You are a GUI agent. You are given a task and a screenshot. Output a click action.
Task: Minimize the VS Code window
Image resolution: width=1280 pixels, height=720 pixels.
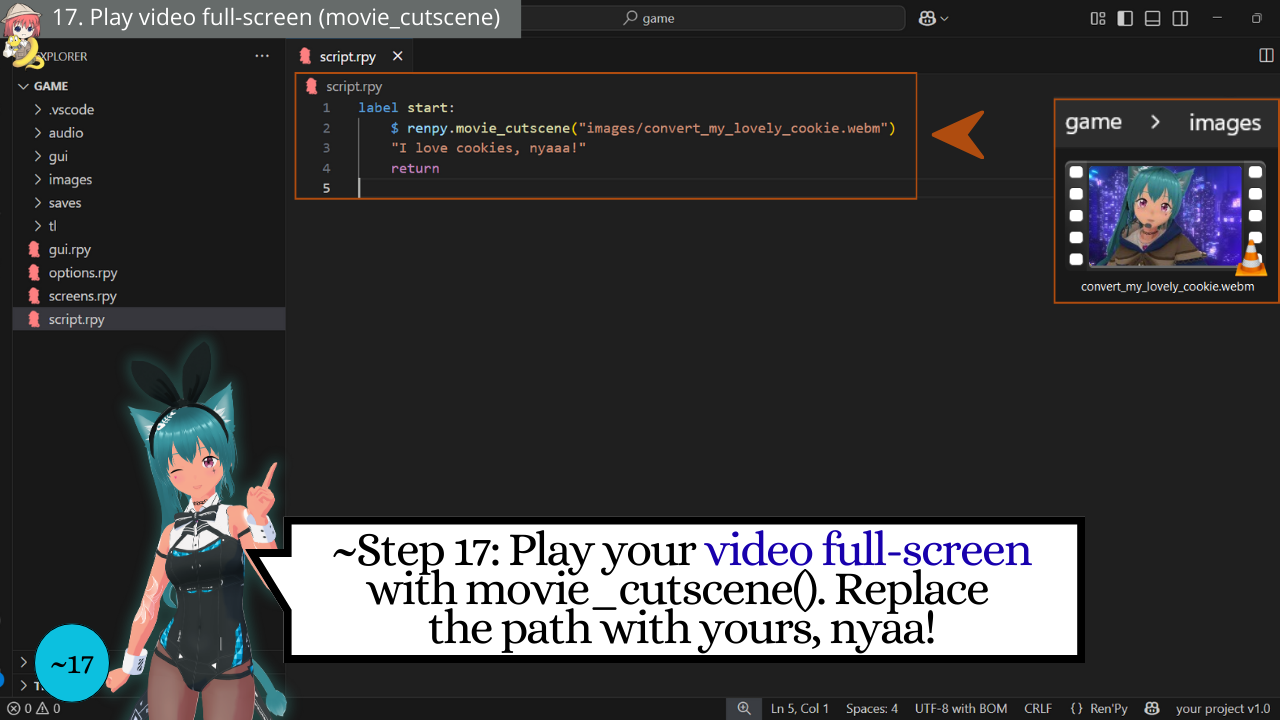point(1217,18)
